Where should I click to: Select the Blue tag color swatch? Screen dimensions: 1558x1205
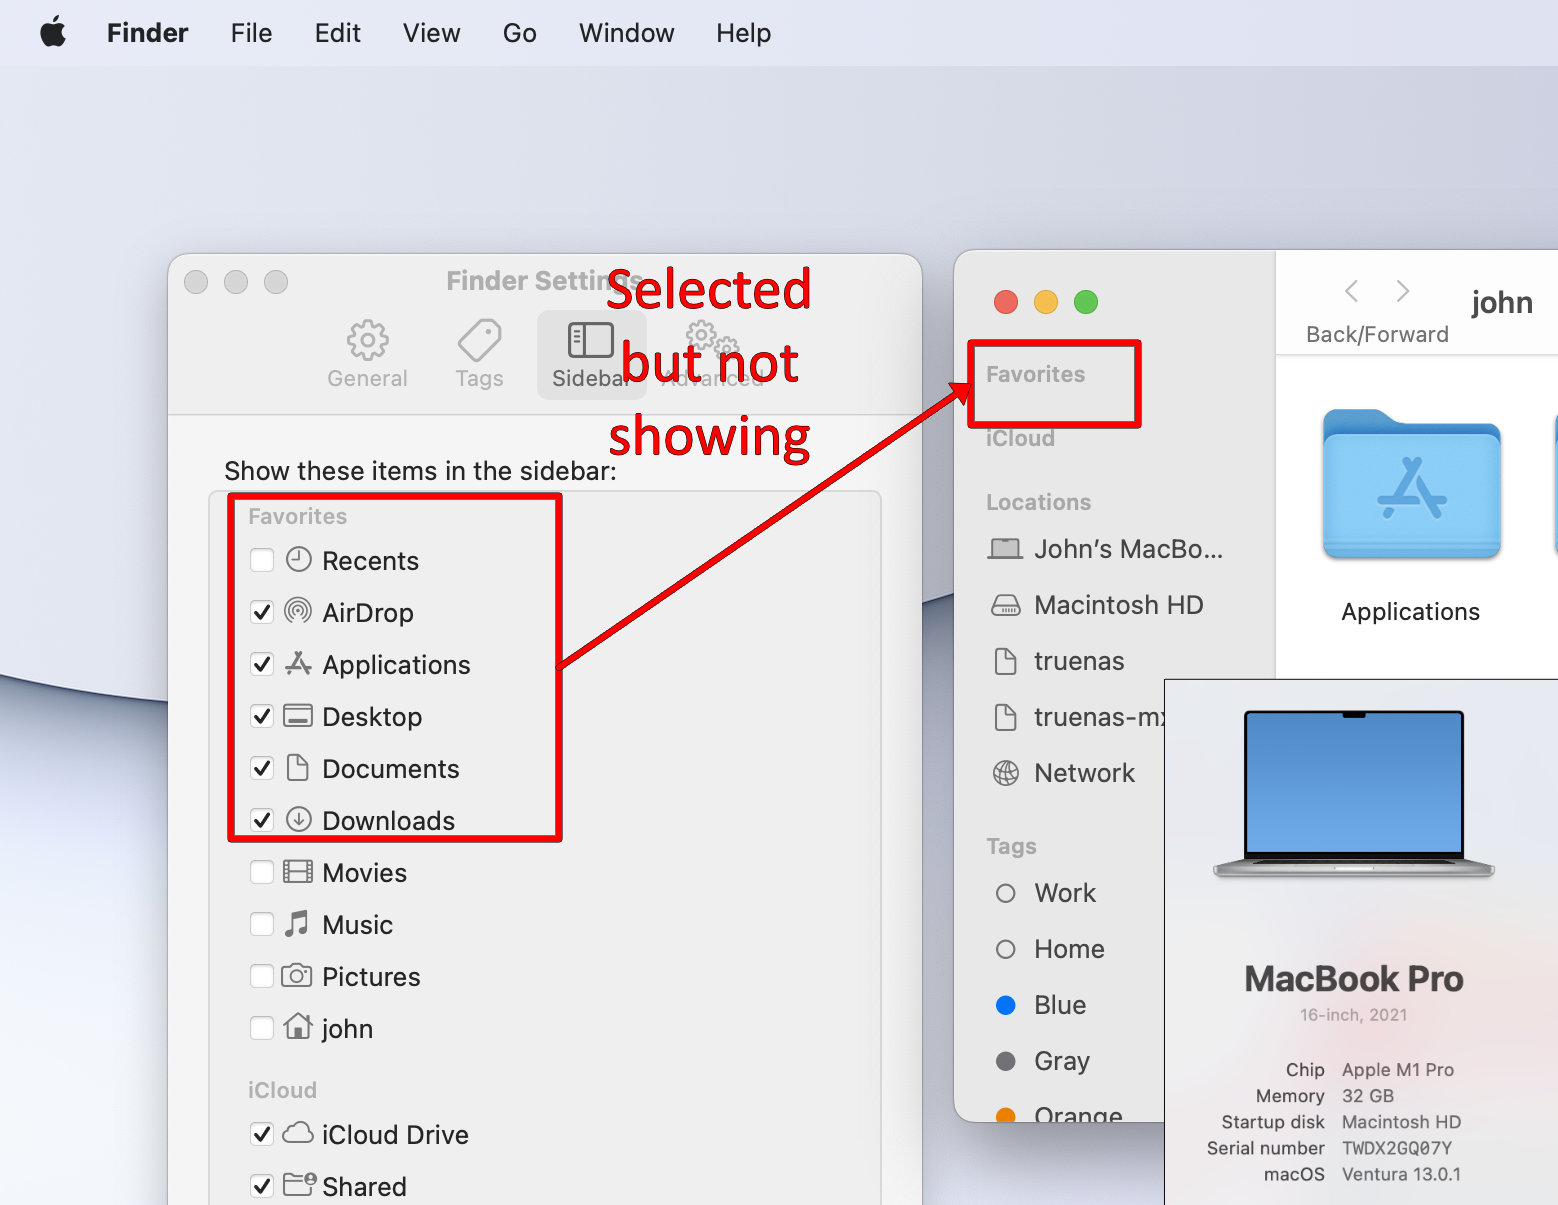click(1005, 1004)
